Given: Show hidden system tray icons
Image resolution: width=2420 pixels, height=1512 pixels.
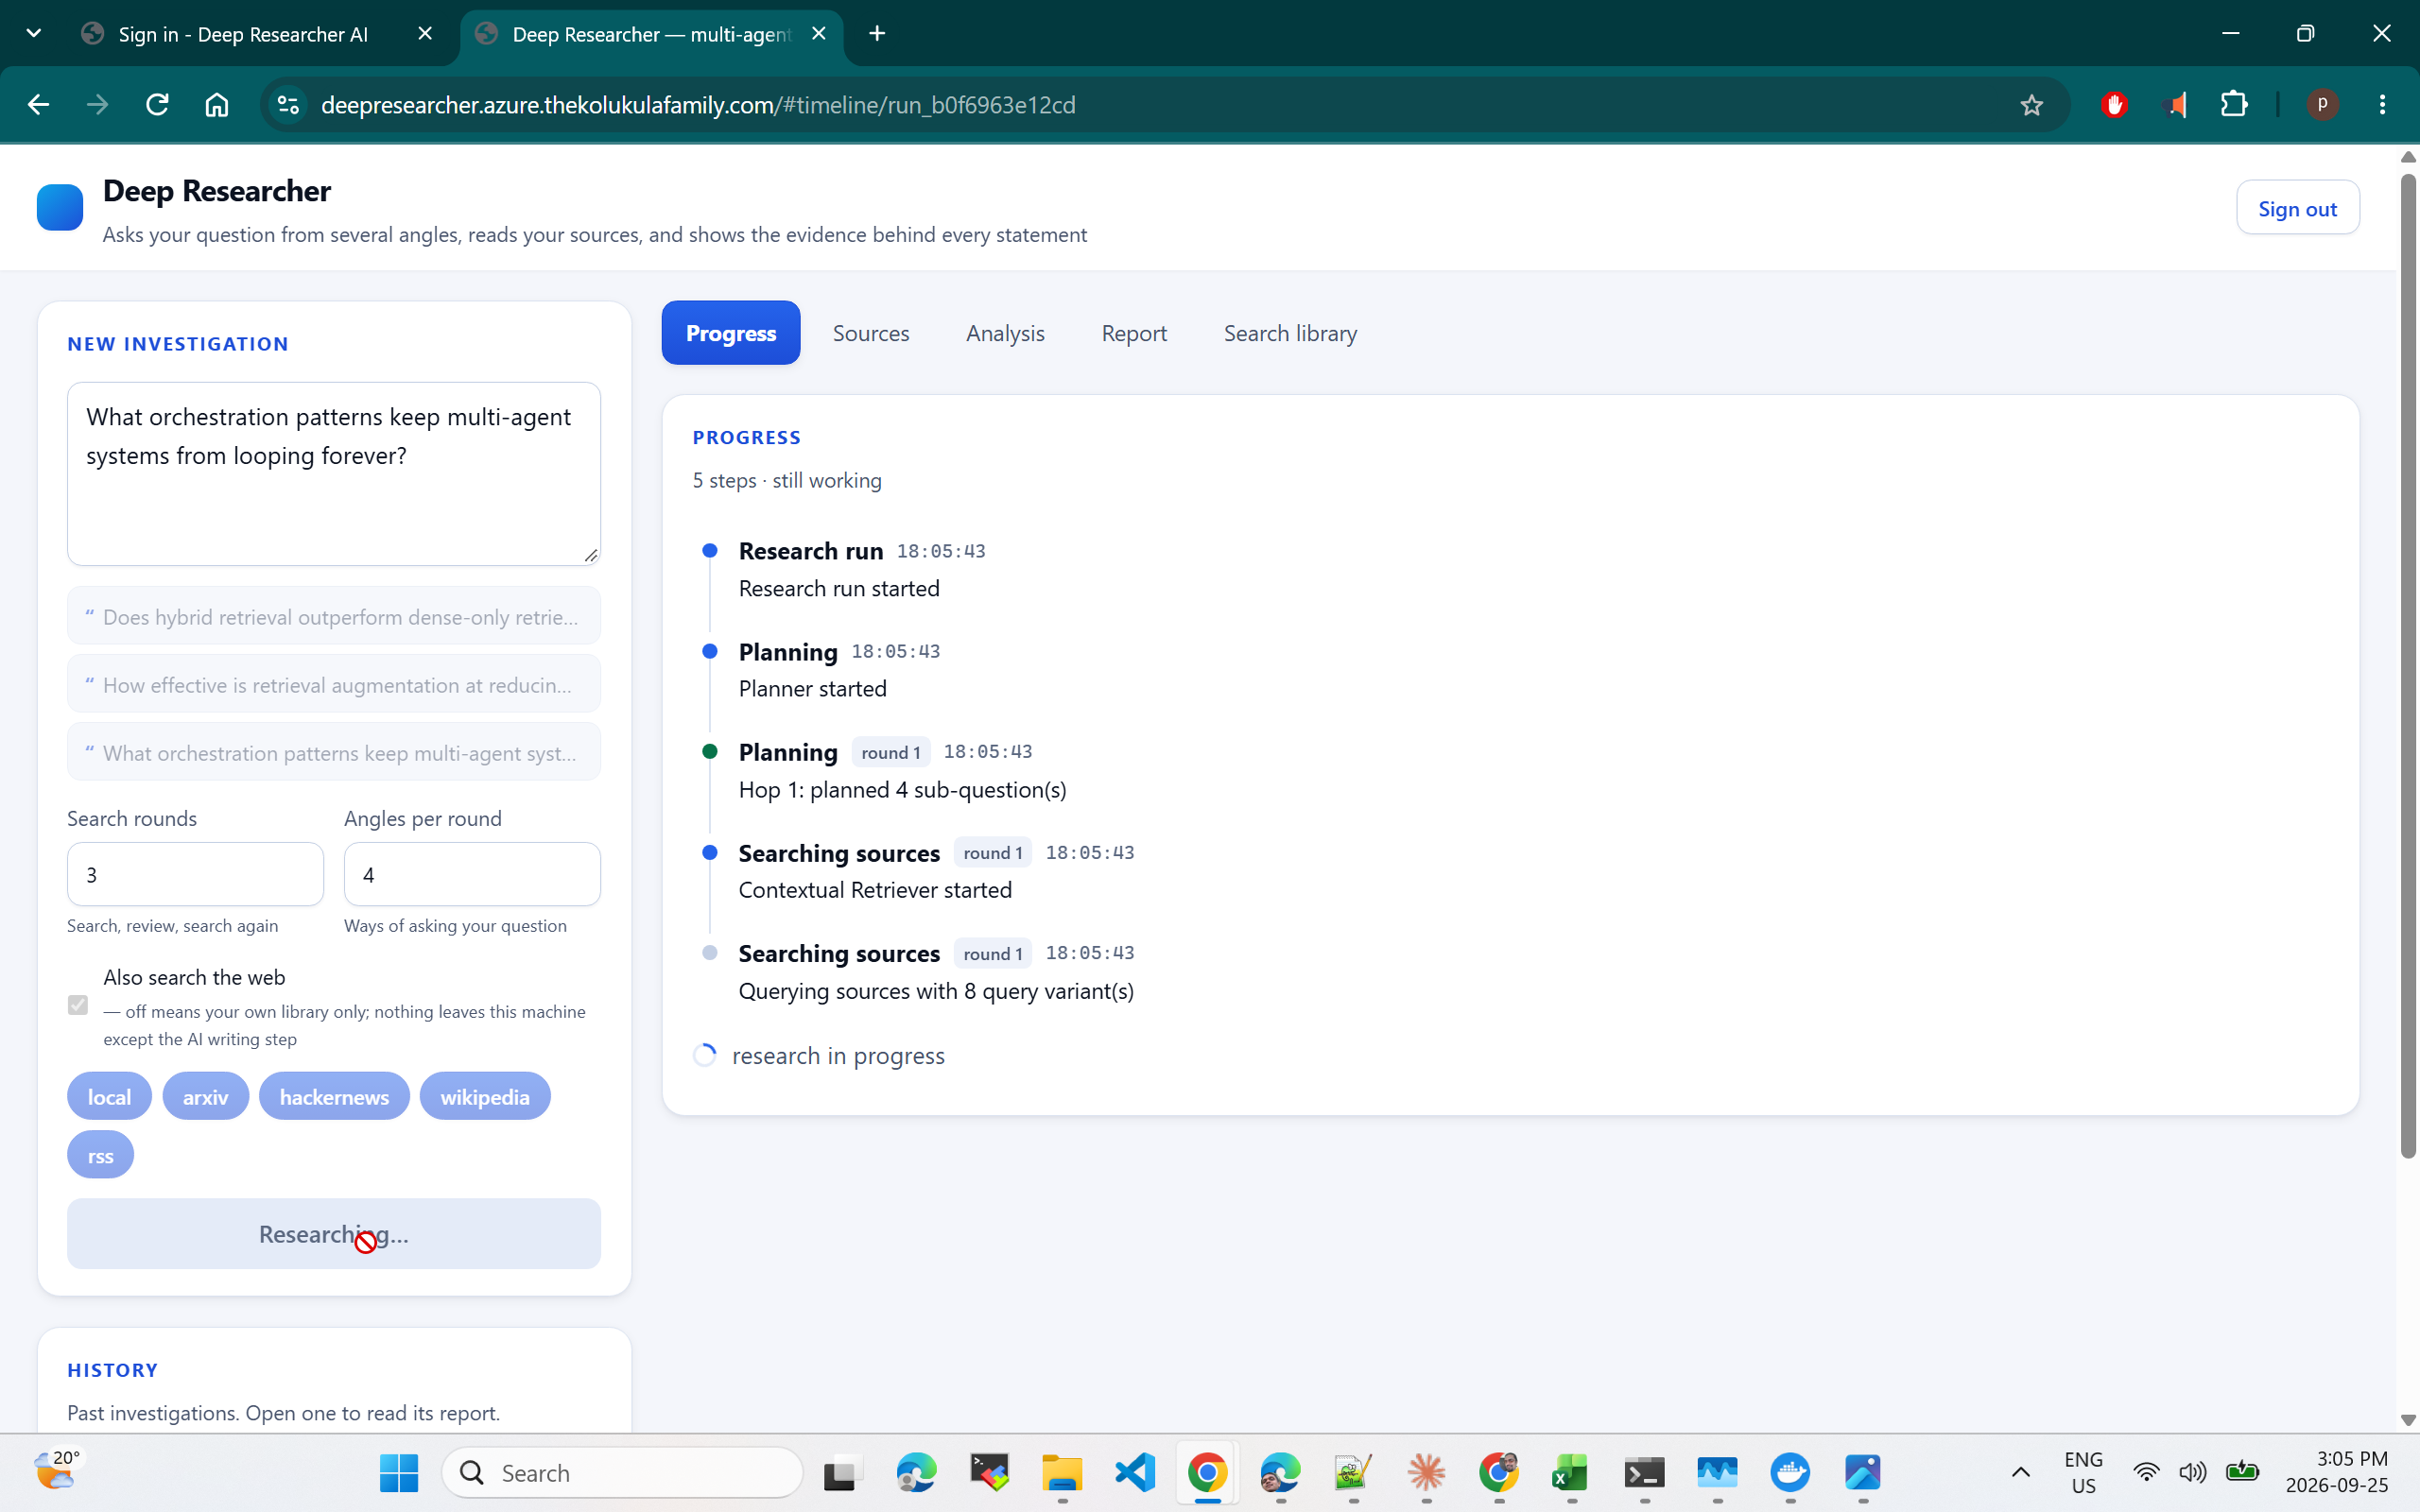Looking at the screenshot, I should (2020, 1472).
